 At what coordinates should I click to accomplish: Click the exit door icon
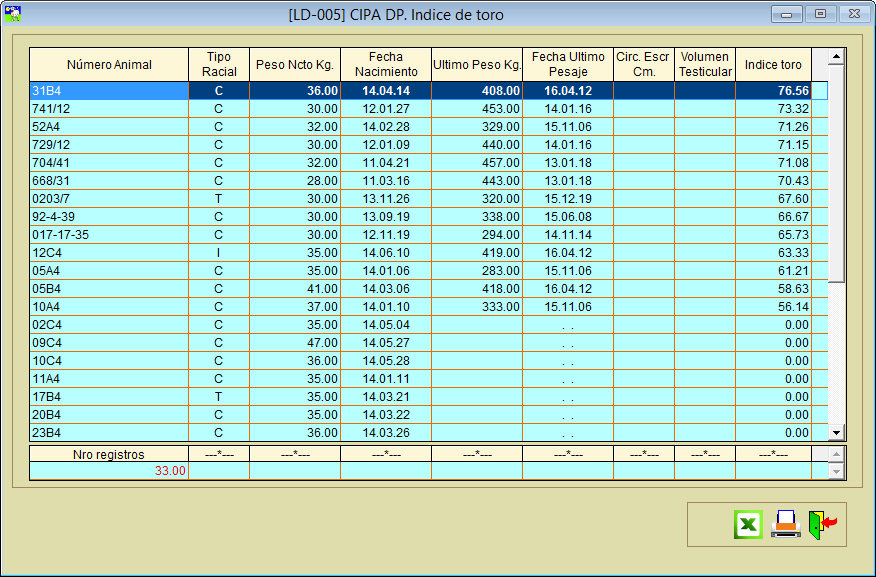(822, 524)
